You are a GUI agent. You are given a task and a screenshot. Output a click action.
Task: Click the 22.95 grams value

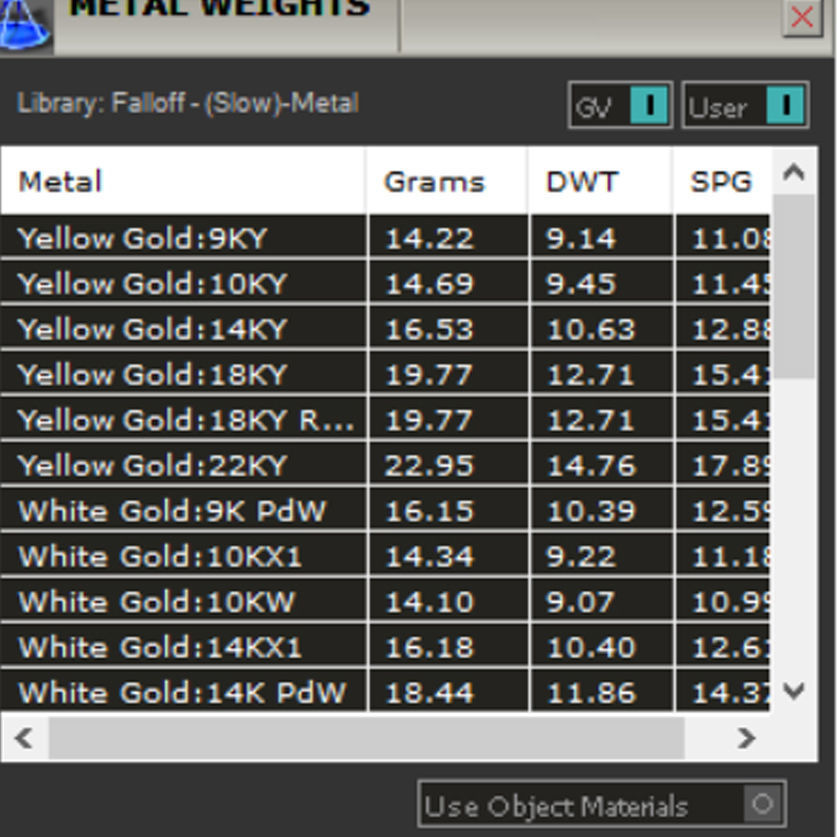tap(430, 465)
